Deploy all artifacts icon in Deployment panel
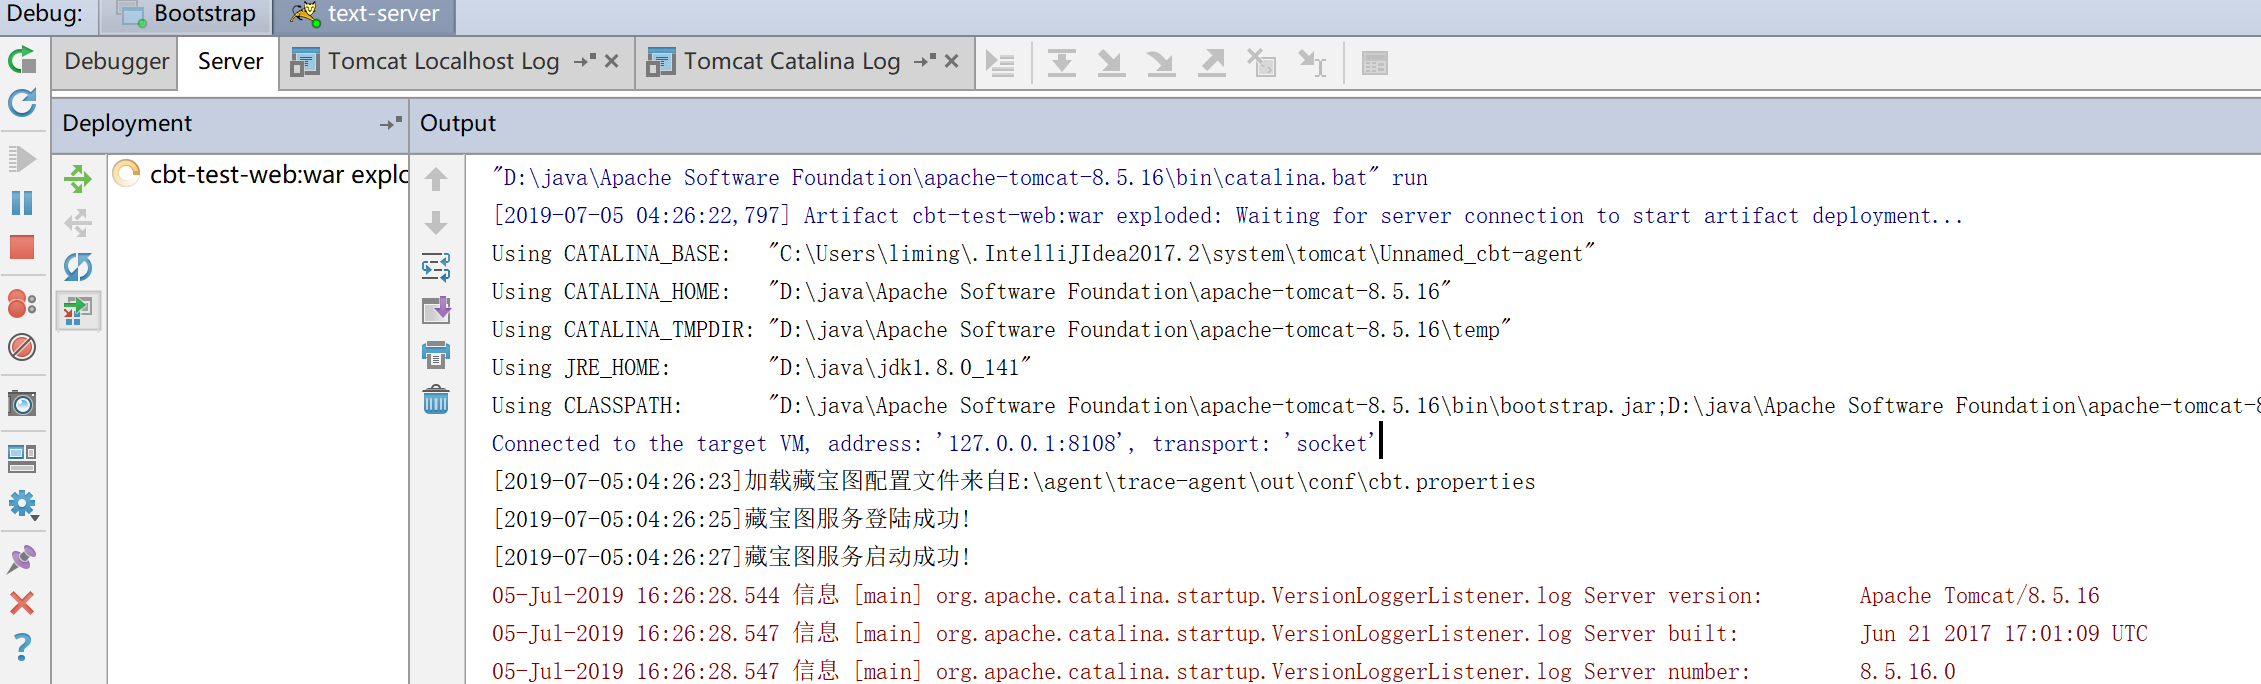Image resolution: width=2261 pixels, height=684 pixels. pos(78,179)
